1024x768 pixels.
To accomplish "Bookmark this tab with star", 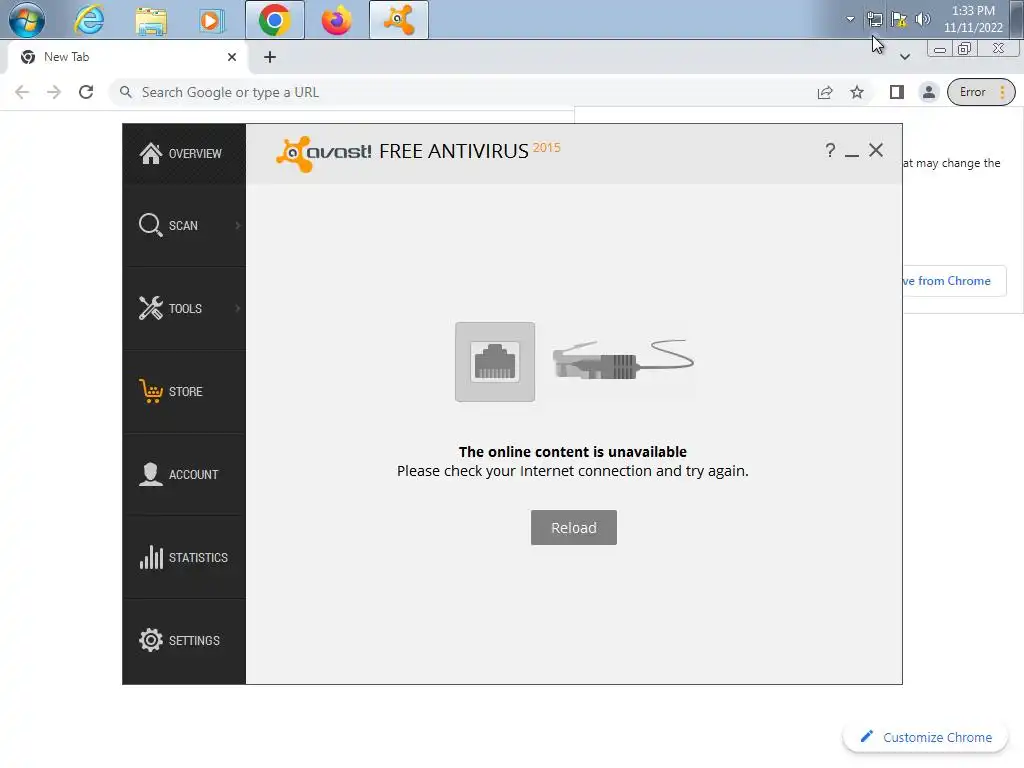I will coord(857,92).
